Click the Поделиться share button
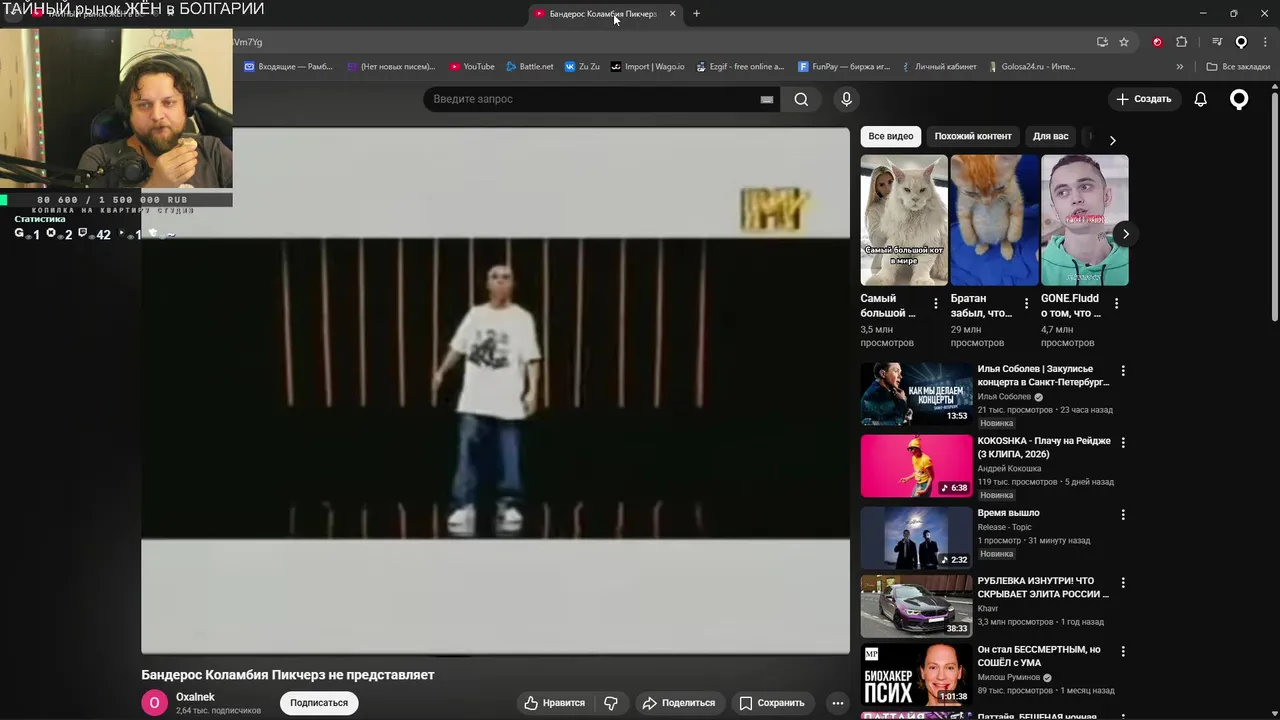This screenshot has width=1280, height=720. [x=679, y=703]
